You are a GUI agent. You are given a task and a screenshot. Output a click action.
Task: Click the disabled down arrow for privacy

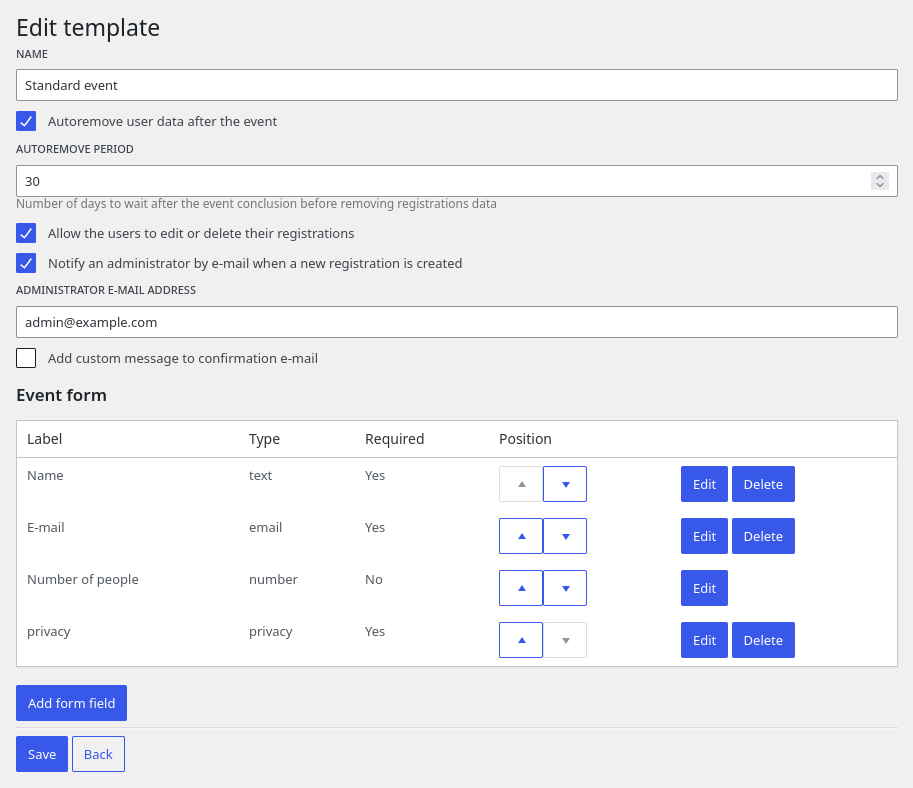[x=565, y=640]
